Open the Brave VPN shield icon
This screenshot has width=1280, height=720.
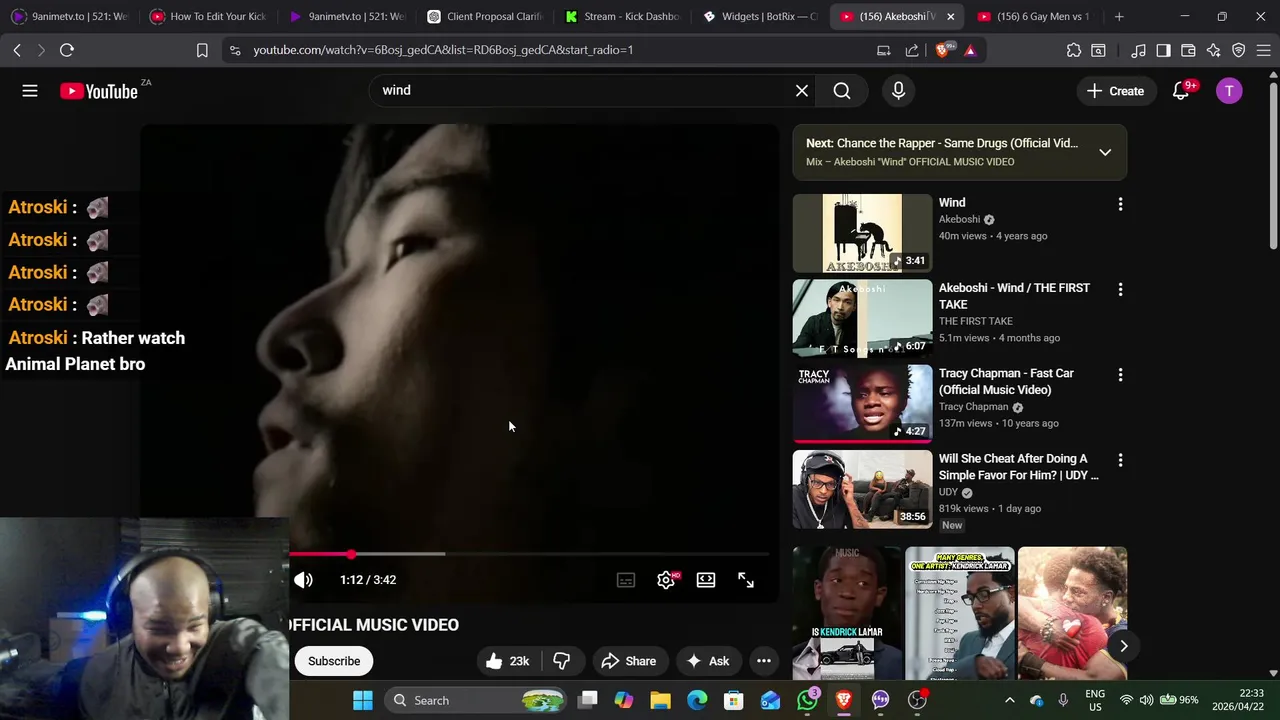[1238, 50]
